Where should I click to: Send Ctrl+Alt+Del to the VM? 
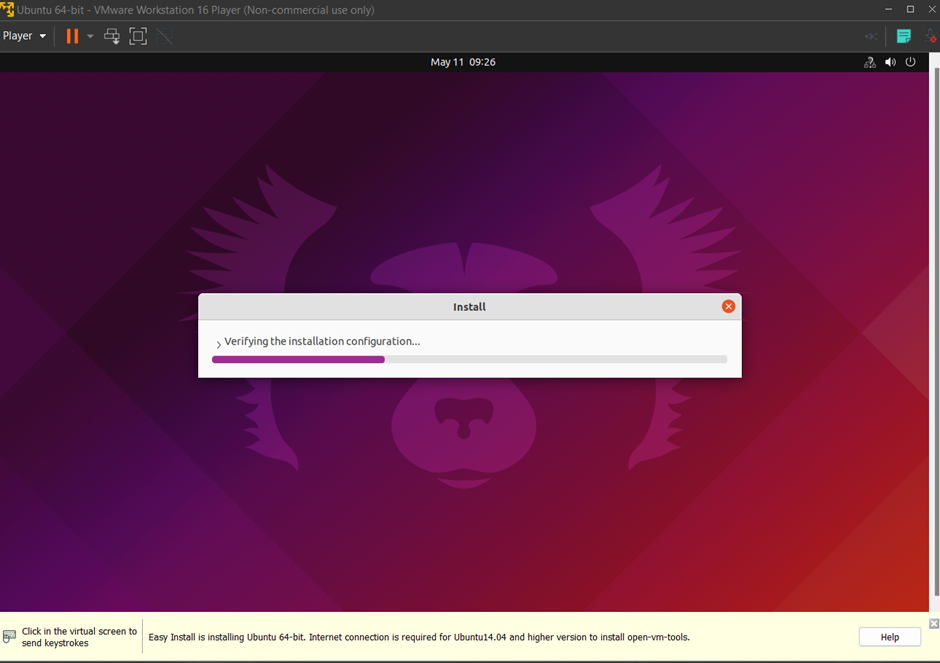pyautogui.click(x=112, y=36)
